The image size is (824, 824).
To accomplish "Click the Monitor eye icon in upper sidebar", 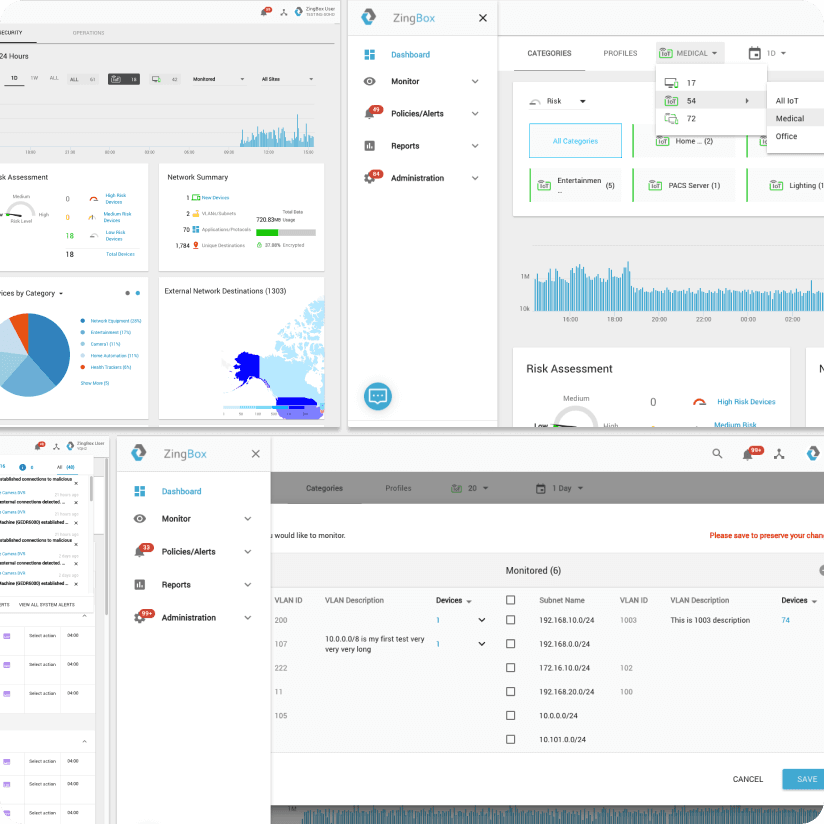I will coord(369,81).
